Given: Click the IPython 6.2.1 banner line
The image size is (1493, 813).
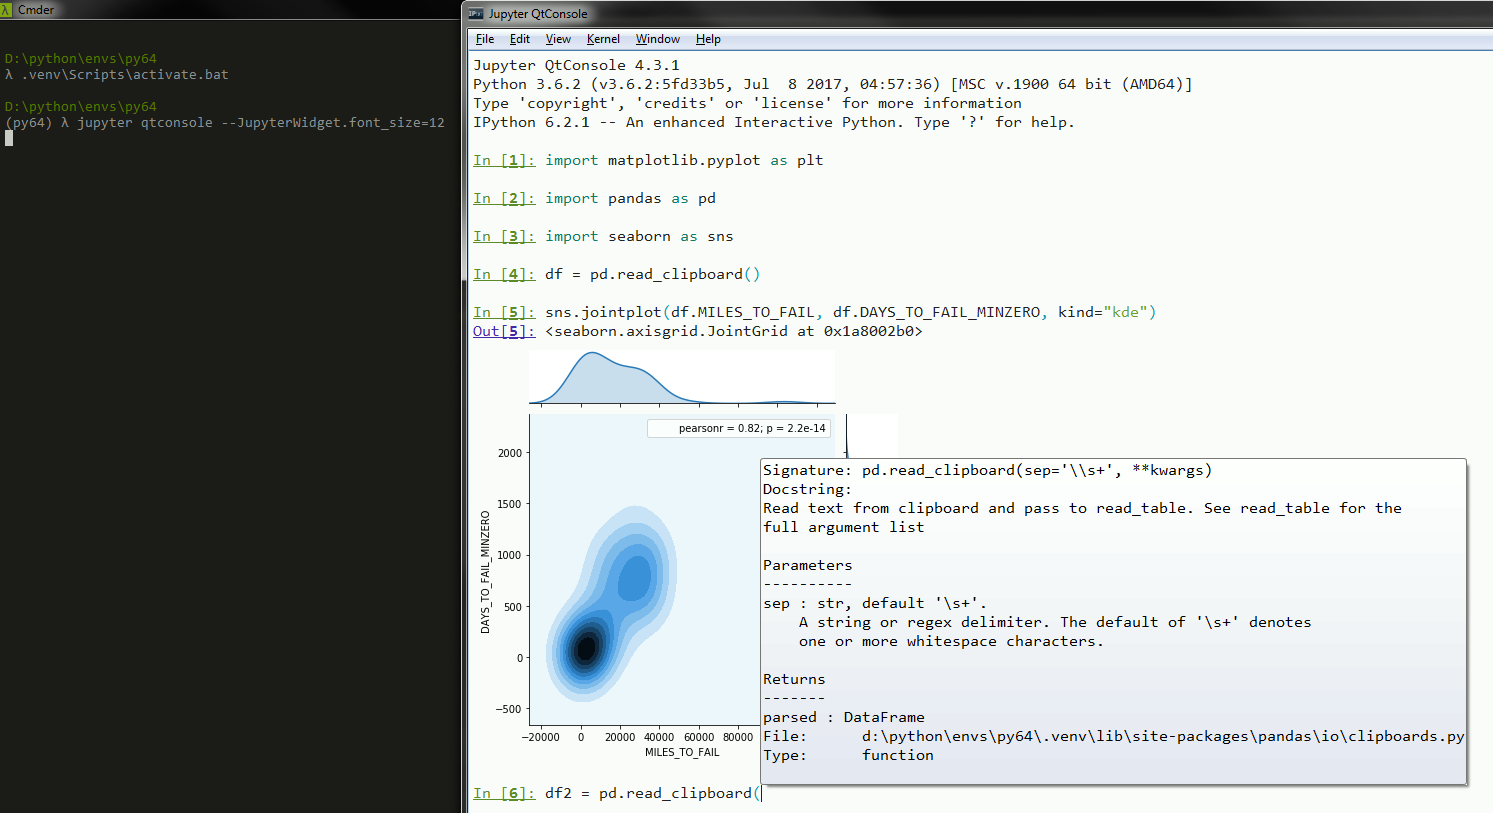Looking at the screenshot, I should pyautogui.click(x=774, y=122).
